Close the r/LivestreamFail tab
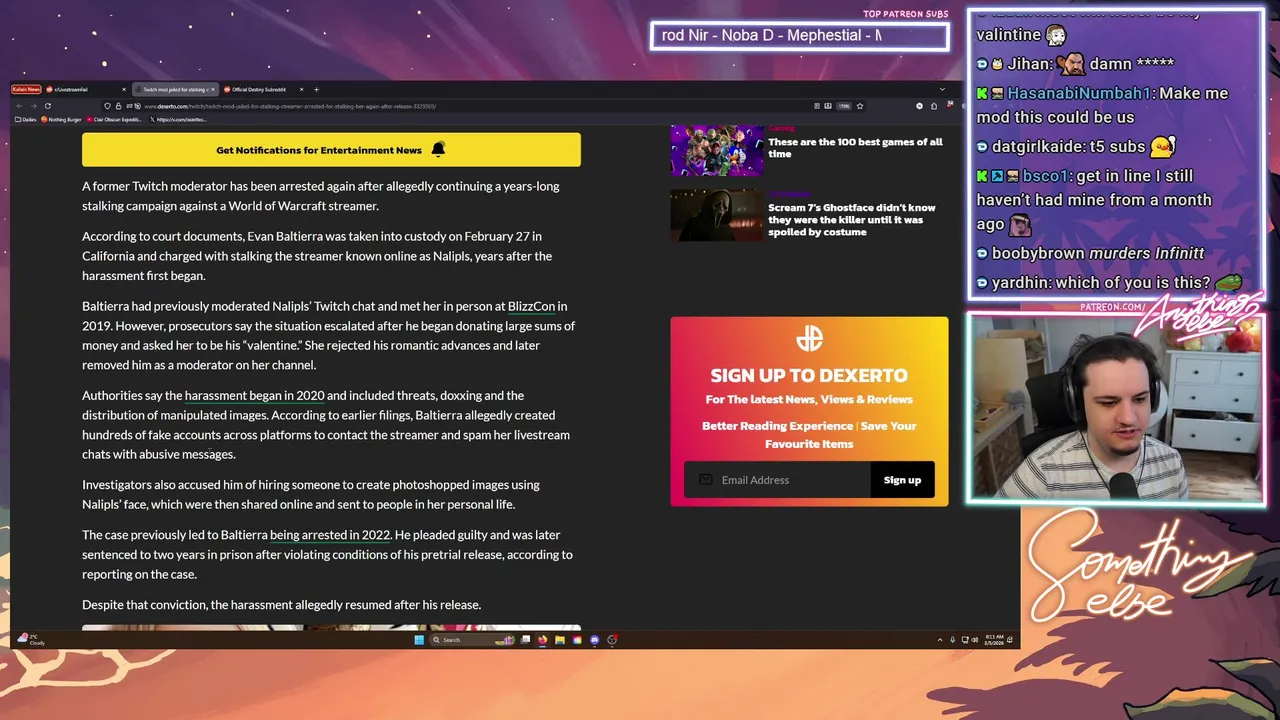Viewport: 1280px width, 720px height. (124, 89)
